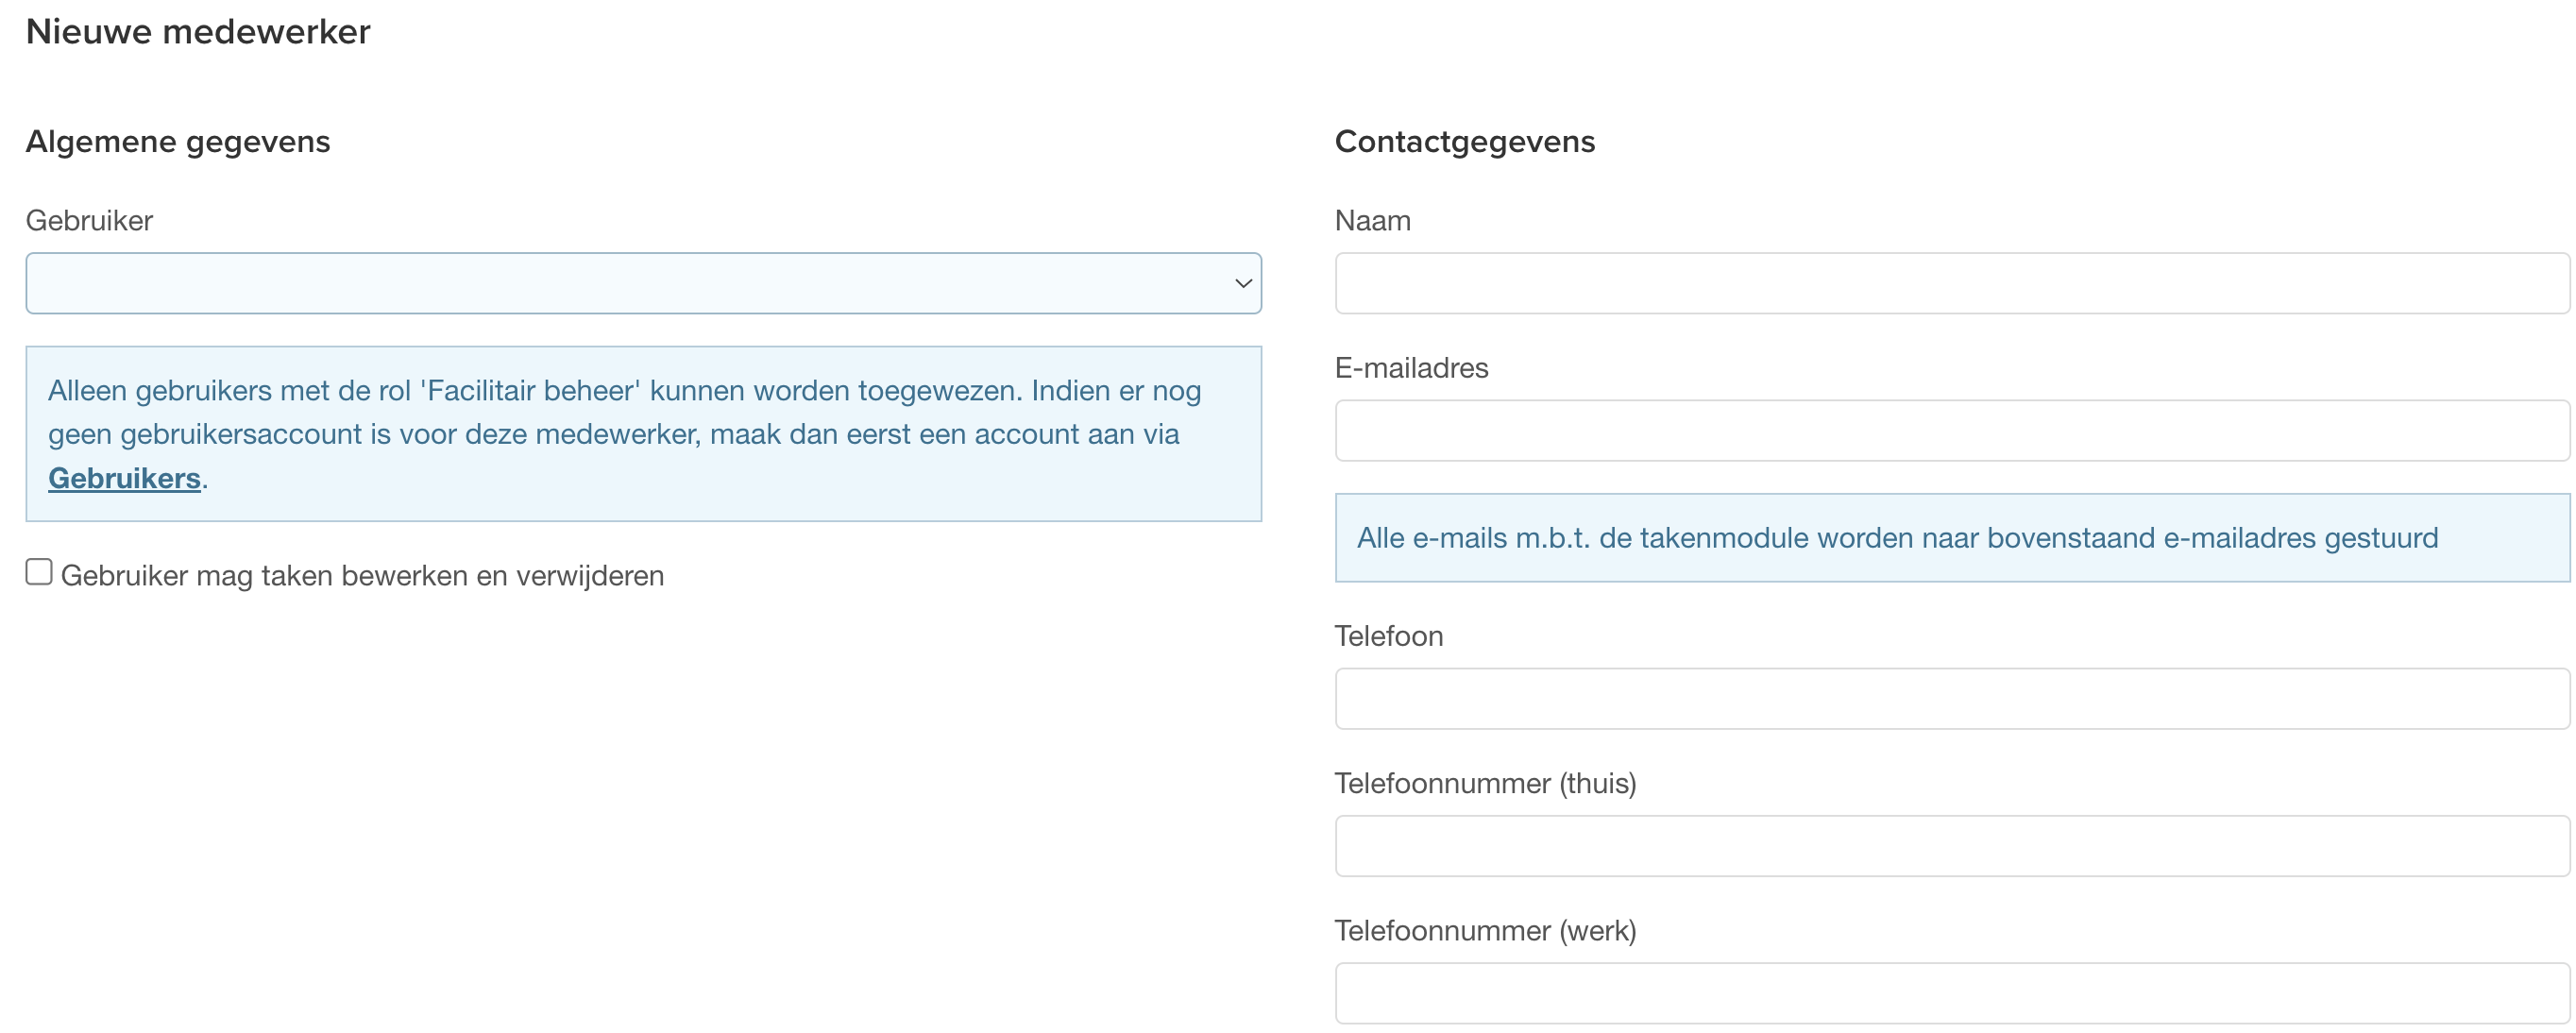This screenshot has width=2576, height=1033.
Task: Click the 'Gebruiker mag taken bewerken' label text
Action: [362, 576]
